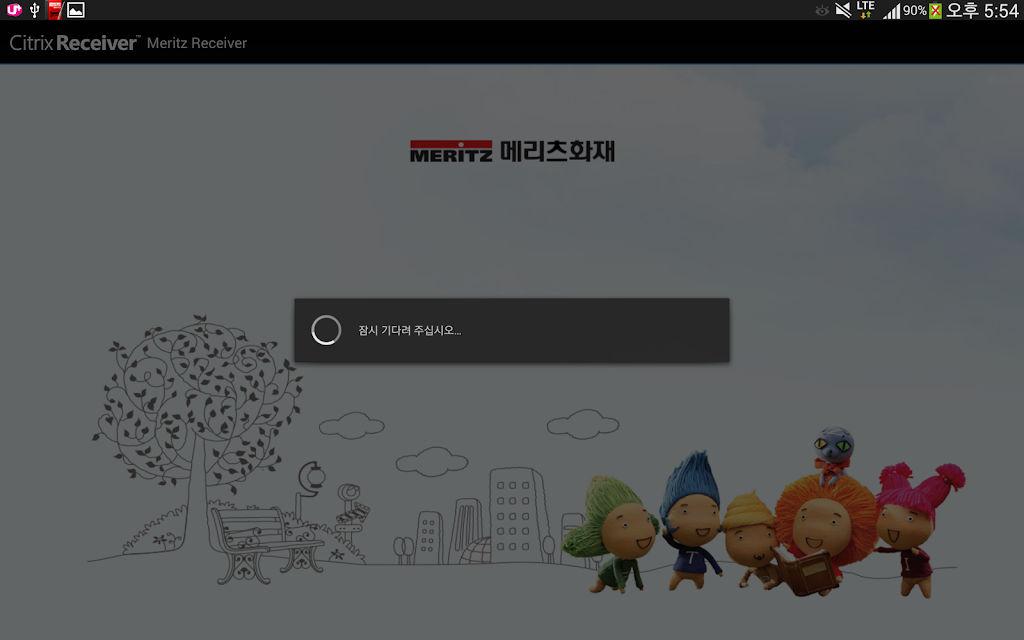Screen dimensions: 1024x640
Task: Tap the Citrix Receiver logo
Action: tap(74, 43)
